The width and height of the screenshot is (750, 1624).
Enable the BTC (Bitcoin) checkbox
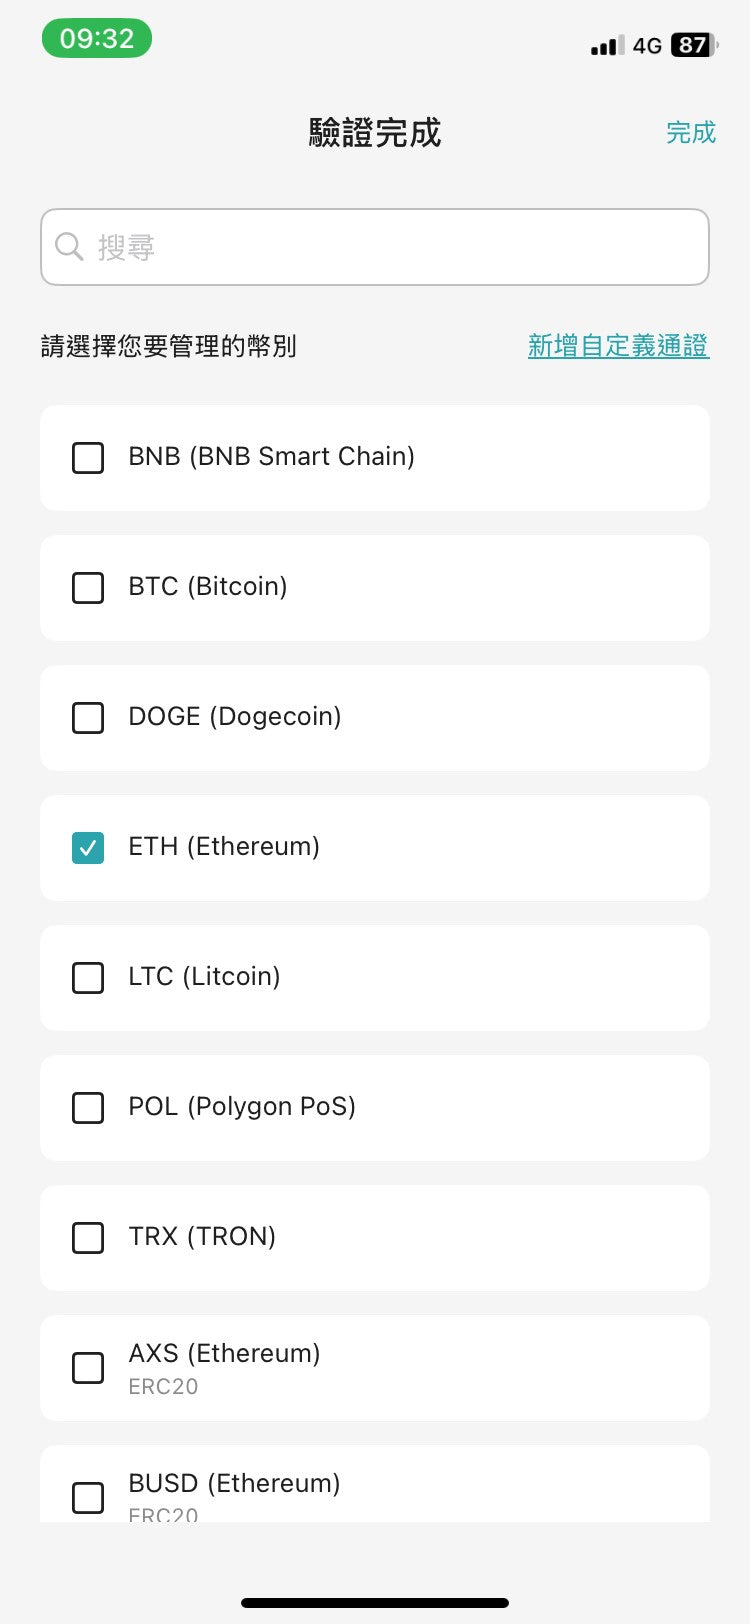pos(88,588)
